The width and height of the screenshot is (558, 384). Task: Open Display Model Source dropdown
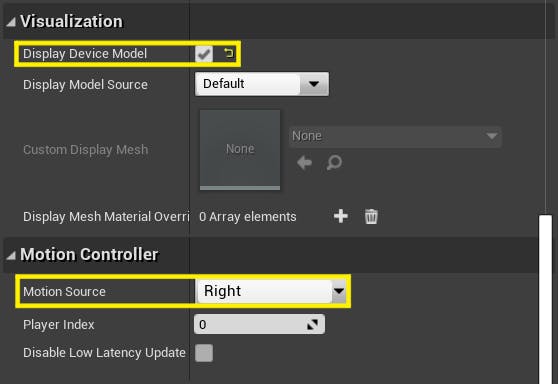coord(262,84)
